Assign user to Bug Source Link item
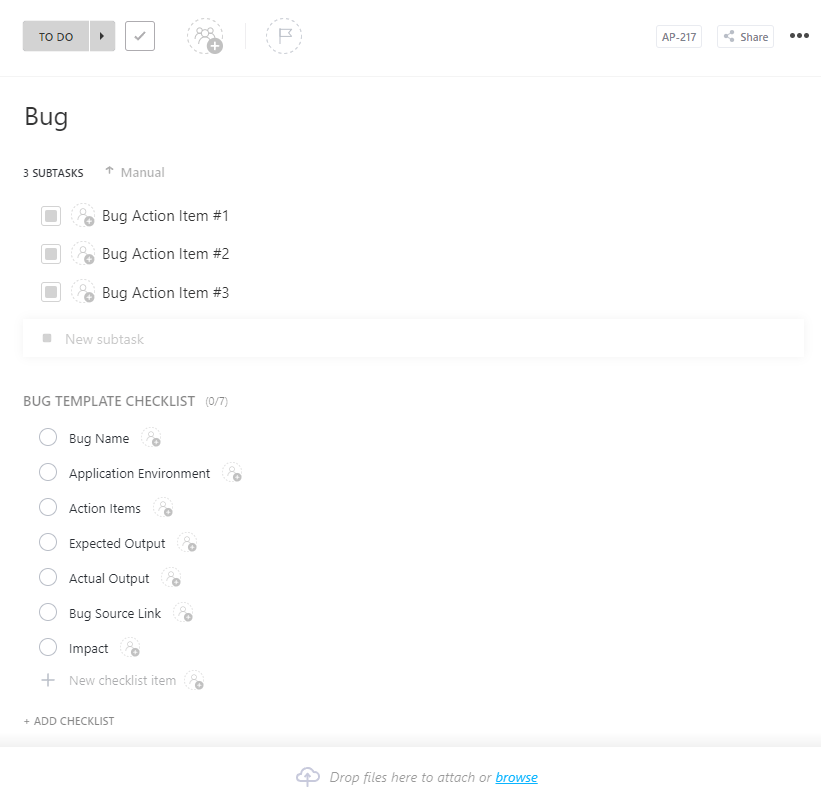The height and width of the screenshot is (797, 821). [x=183, y=613]
